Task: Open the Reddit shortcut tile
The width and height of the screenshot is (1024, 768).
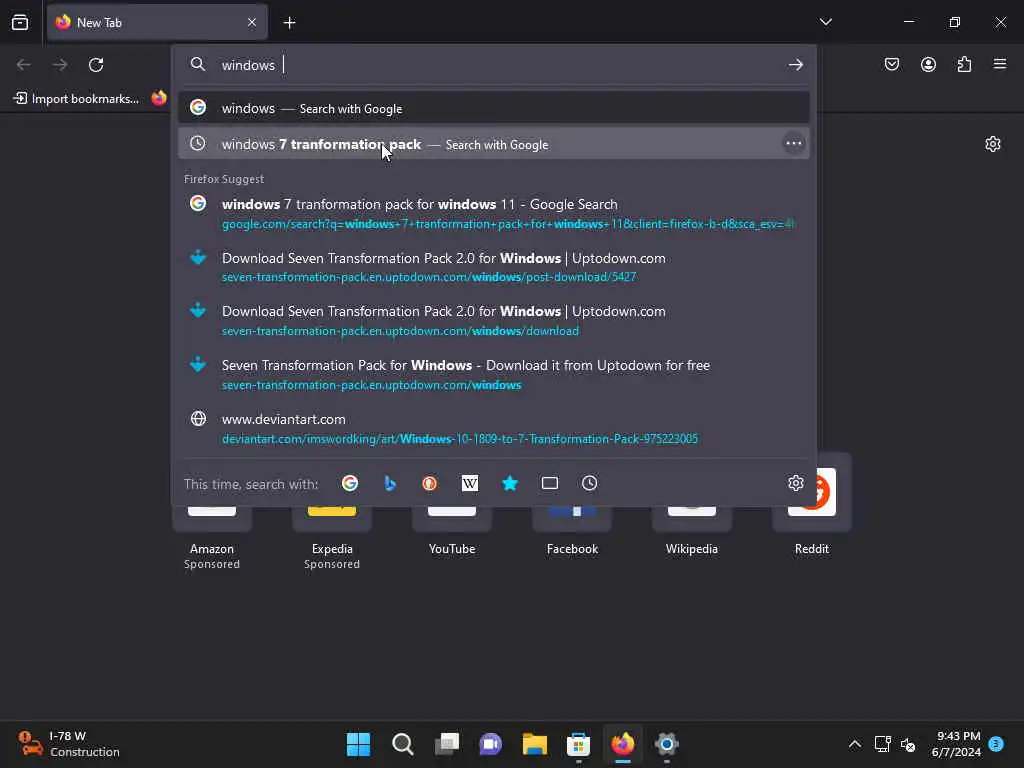Action: point(812,506)
